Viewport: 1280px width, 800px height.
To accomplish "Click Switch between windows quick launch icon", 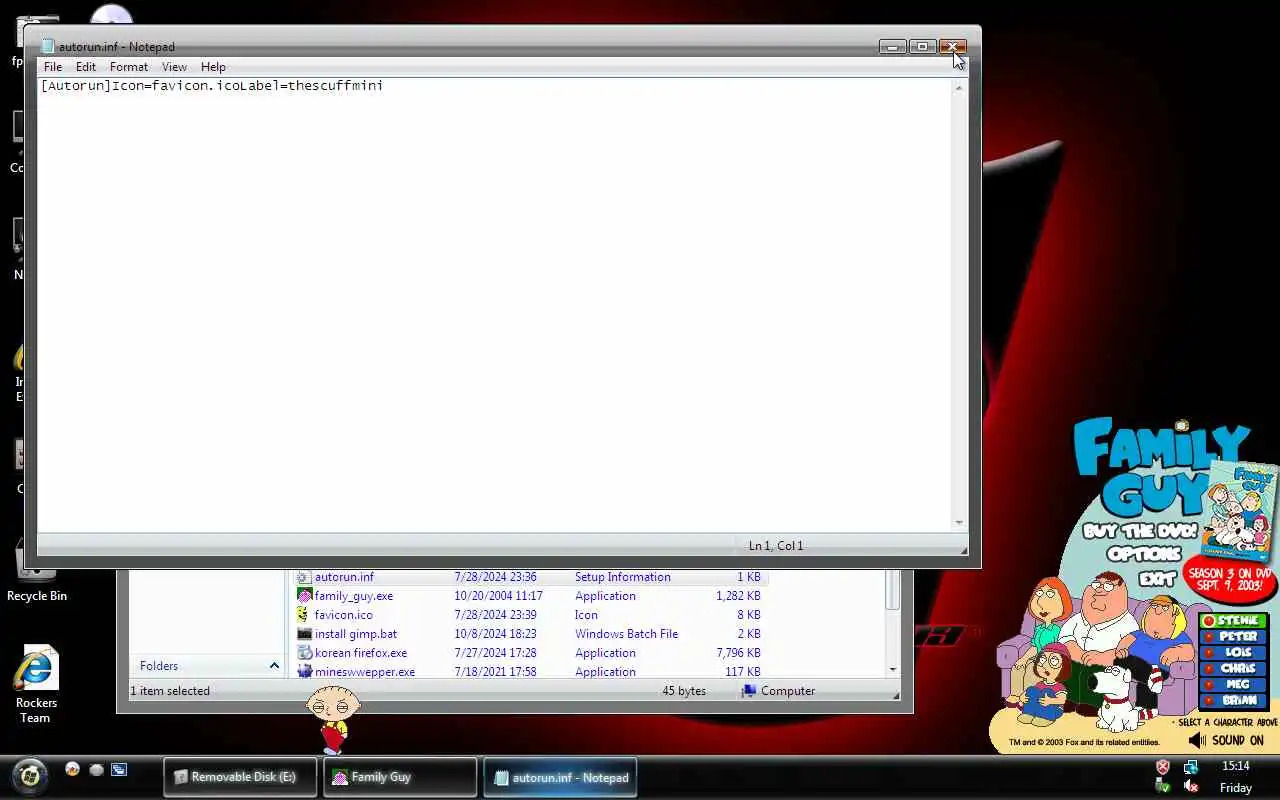I will click(119, 769).
